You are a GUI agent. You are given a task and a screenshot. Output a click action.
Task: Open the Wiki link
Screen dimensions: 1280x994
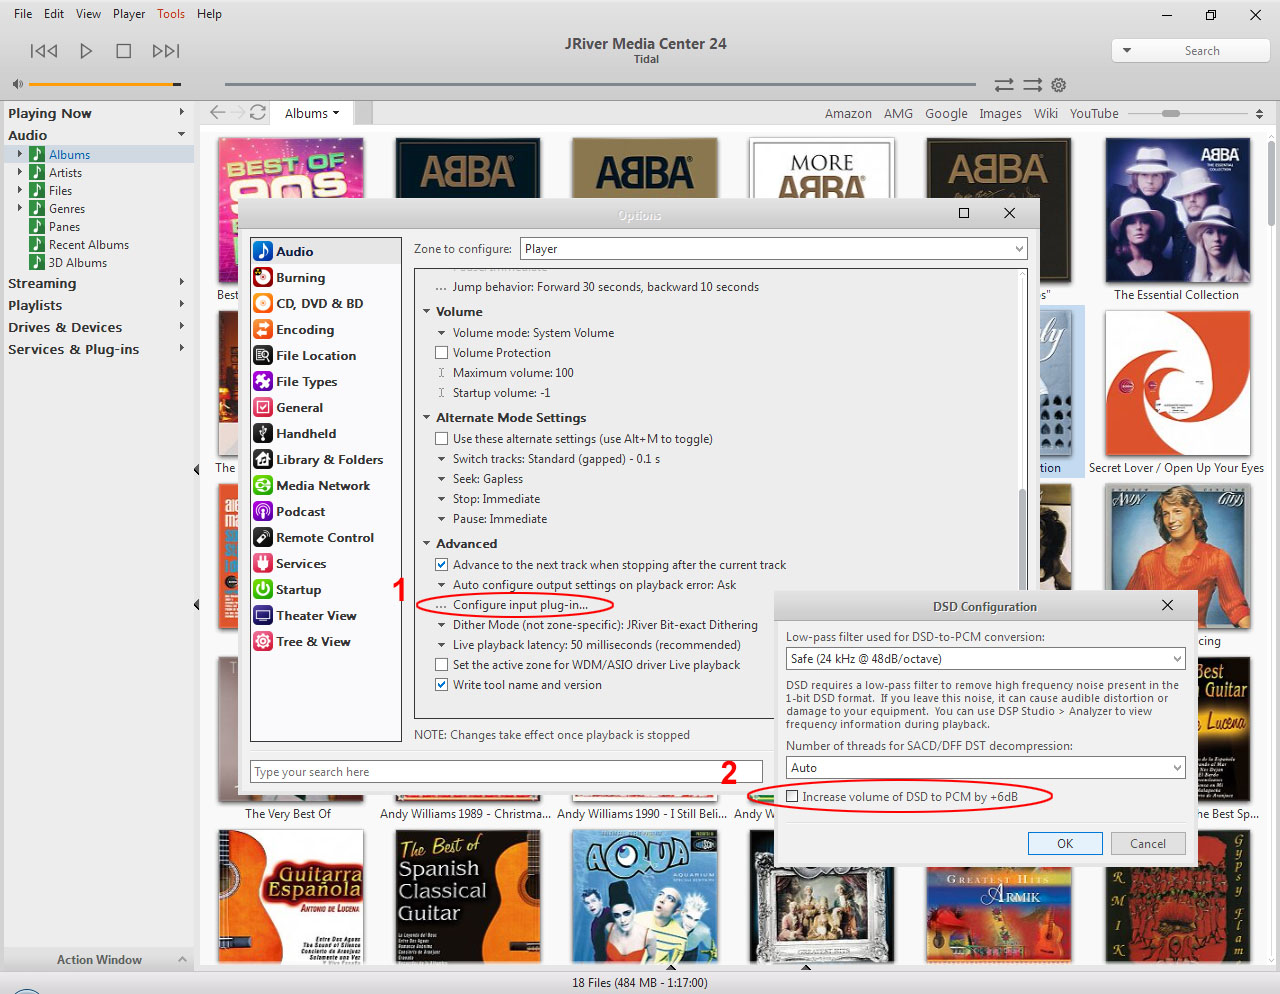pos(1046,113)
